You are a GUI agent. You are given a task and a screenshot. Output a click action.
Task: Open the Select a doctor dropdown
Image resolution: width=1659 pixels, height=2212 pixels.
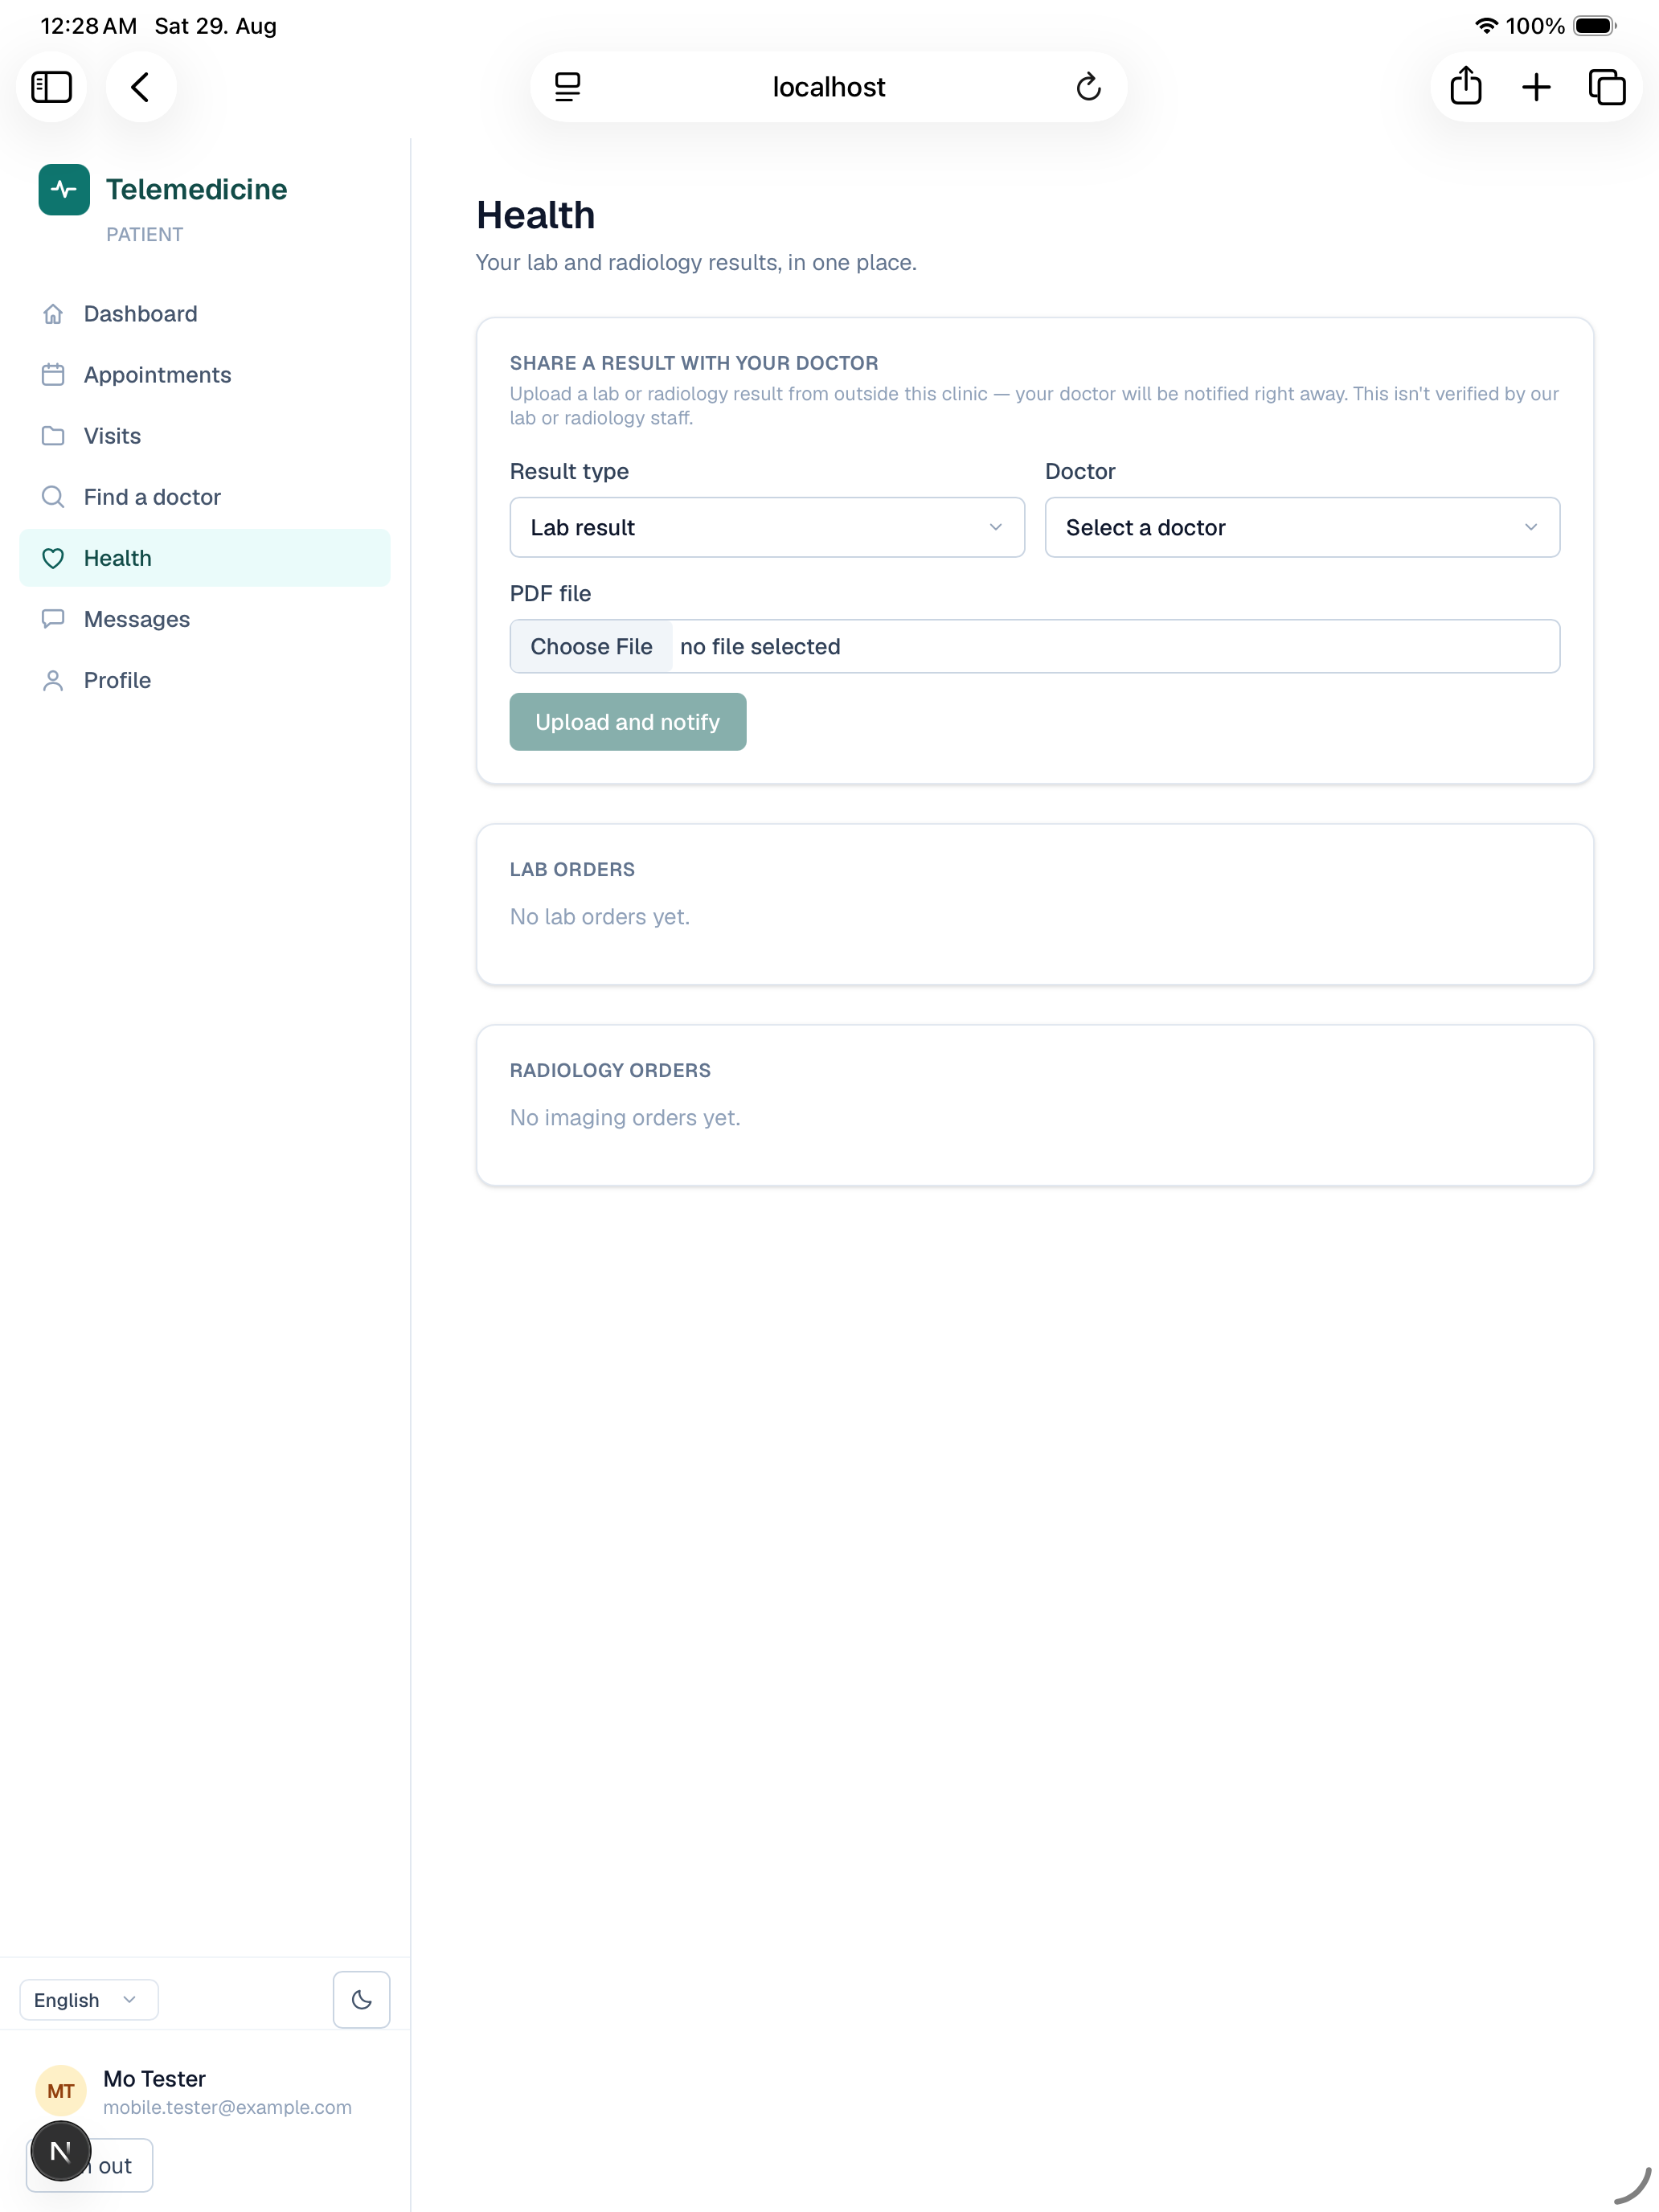pyautogui.click(x=1302, y=527)
